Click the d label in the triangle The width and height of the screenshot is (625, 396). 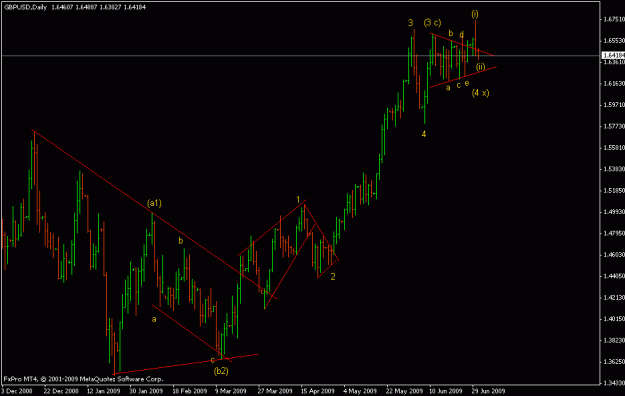(462, 35)
